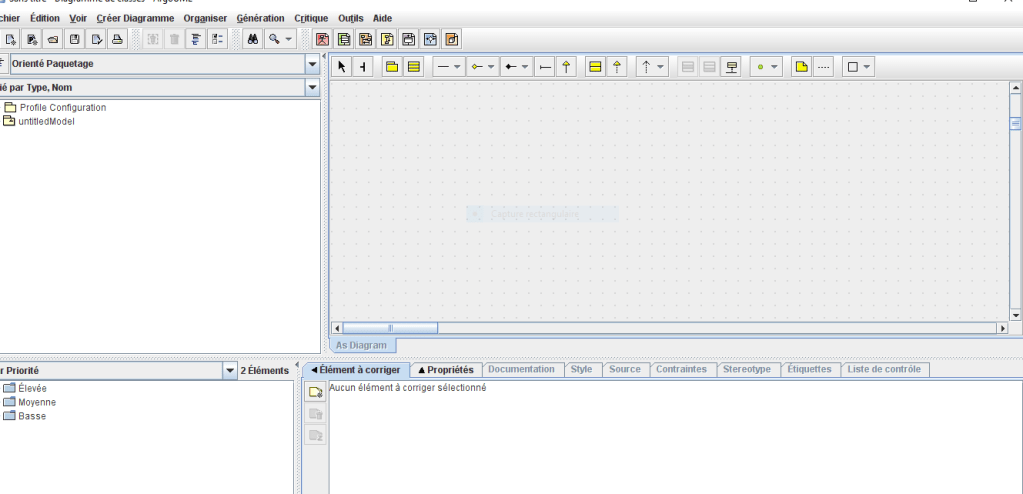Select the yellow package tool

coord(392,67)
